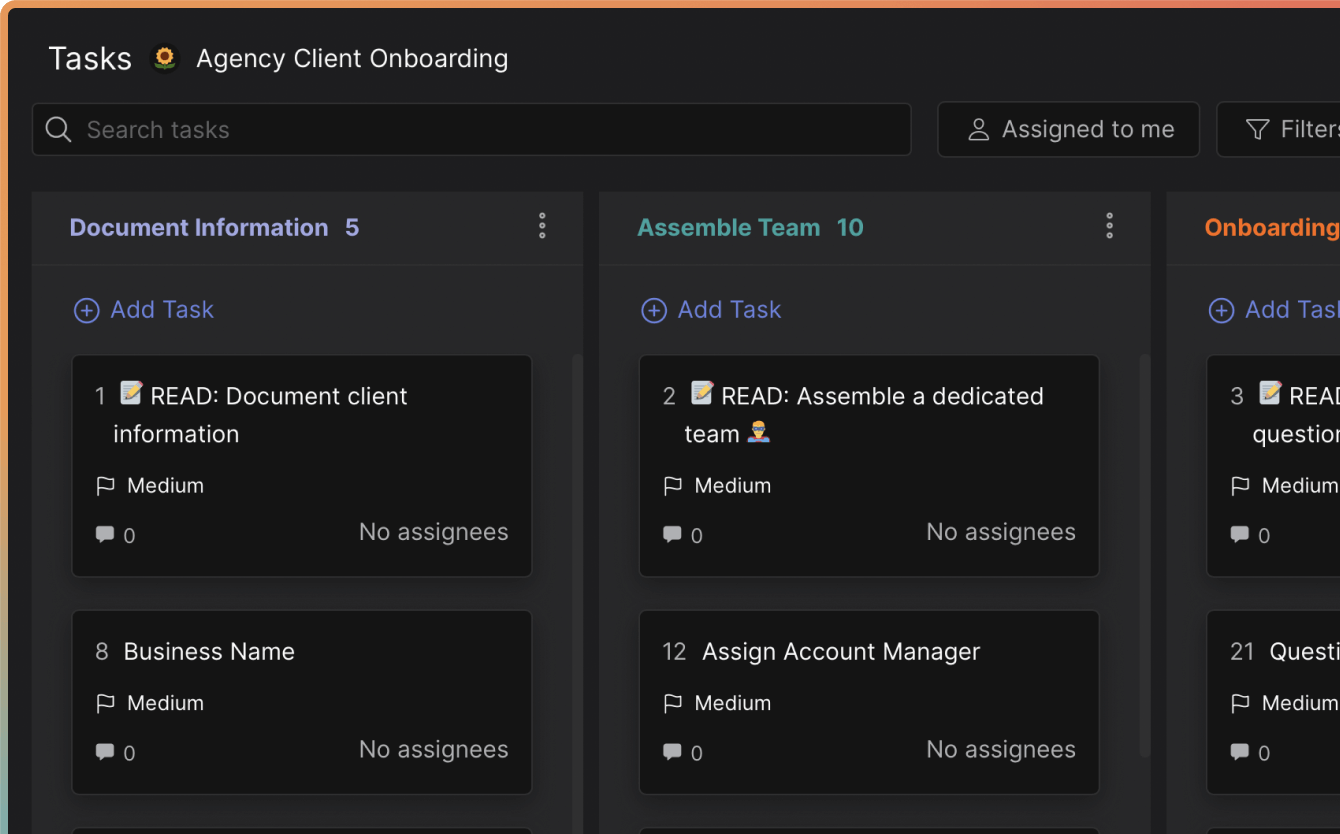This screenshot has width=1340, height=834.
Task: Open the comment bubble icon on Assign Account Manager
Action: point(672,752)
